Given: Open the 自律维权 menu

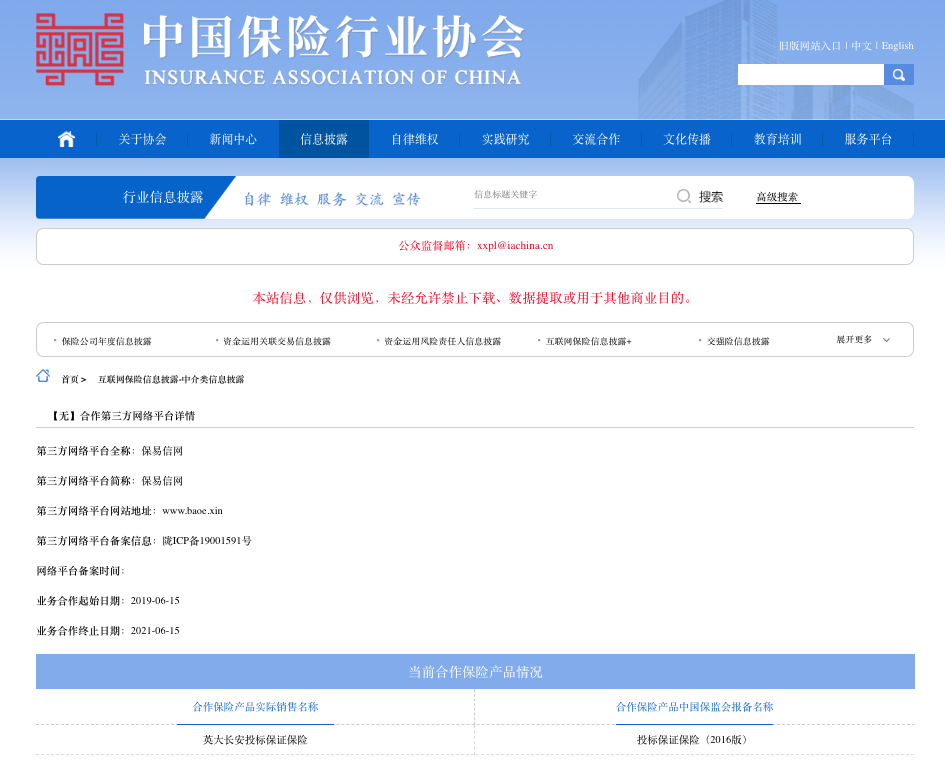Looking at the screenshot, I should pyautogui.click(x=415, y=139).
